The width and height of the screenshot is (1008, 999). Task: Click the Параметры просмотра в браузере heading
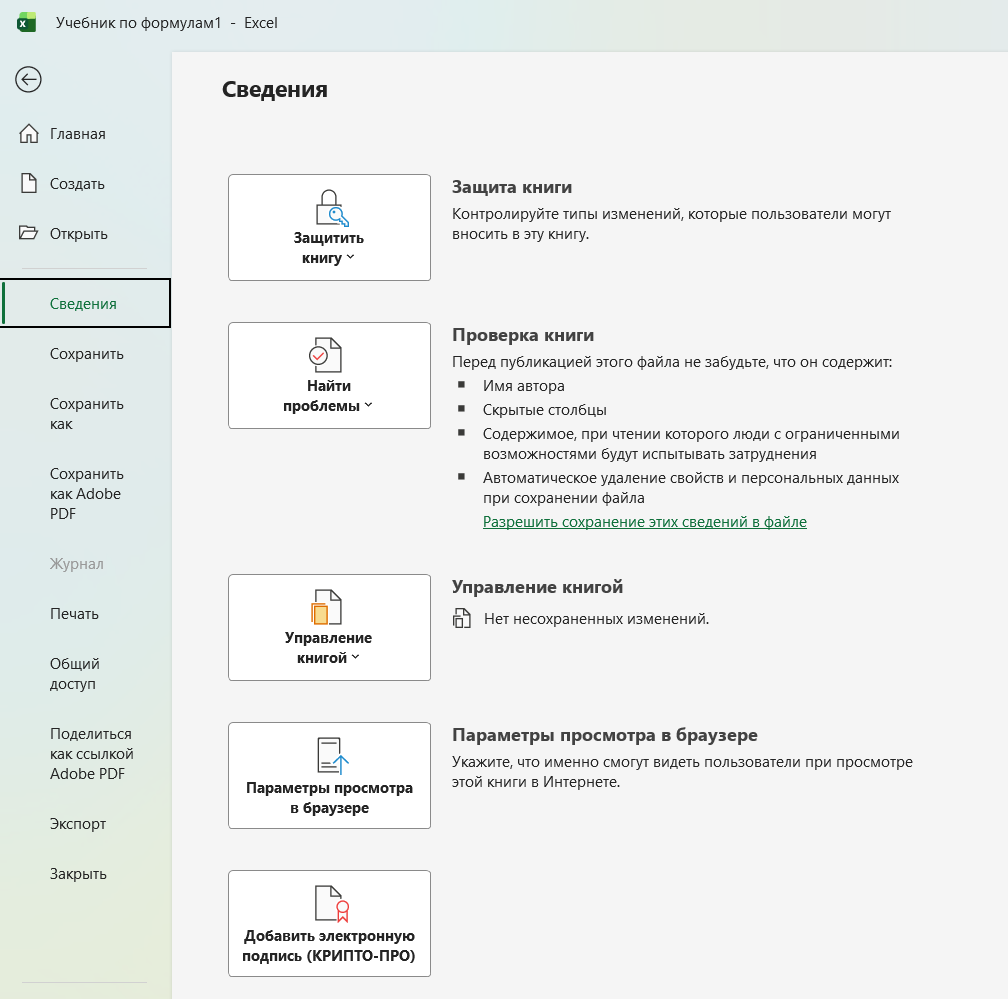[604, 735]
